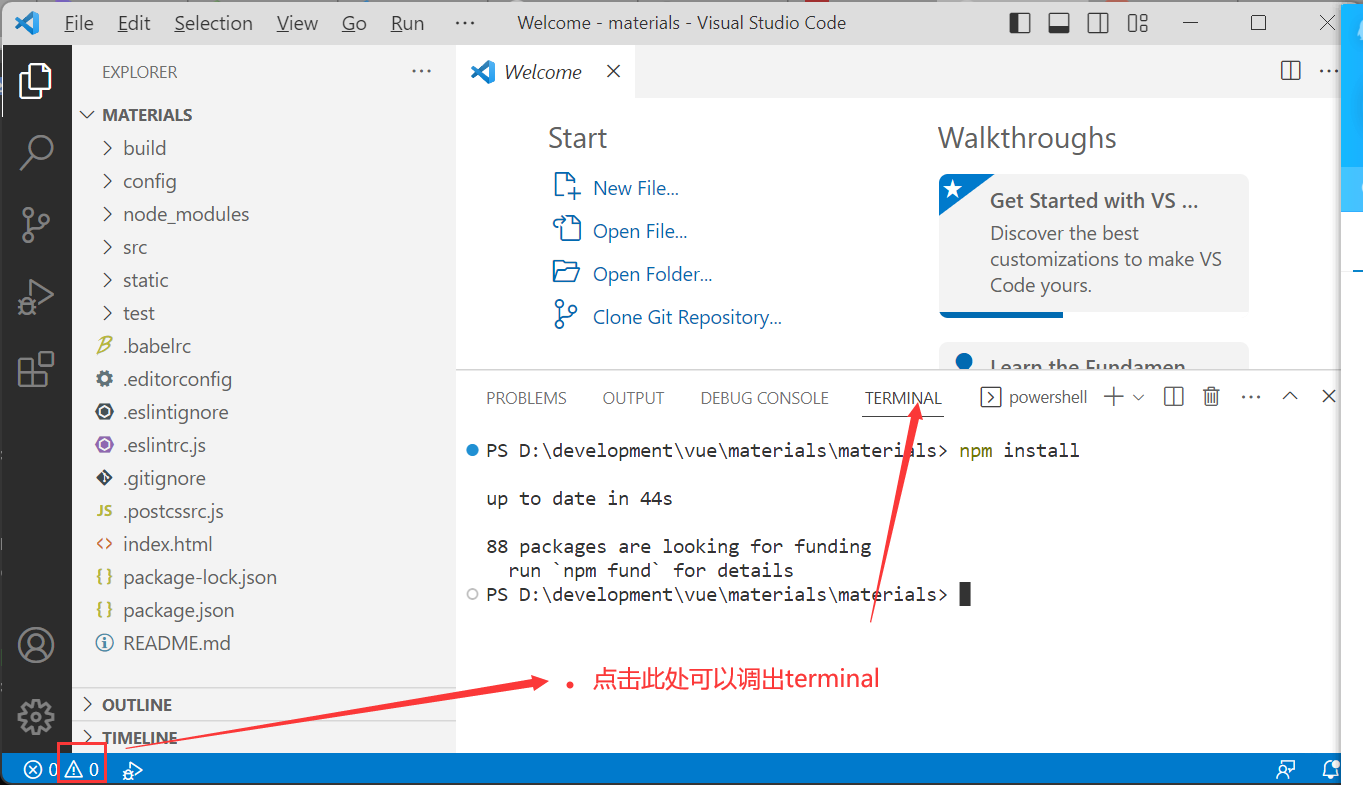This screenshot has height=785, width=1363.
Task: Show errors count in status bar
Action: tap(40, 769)
